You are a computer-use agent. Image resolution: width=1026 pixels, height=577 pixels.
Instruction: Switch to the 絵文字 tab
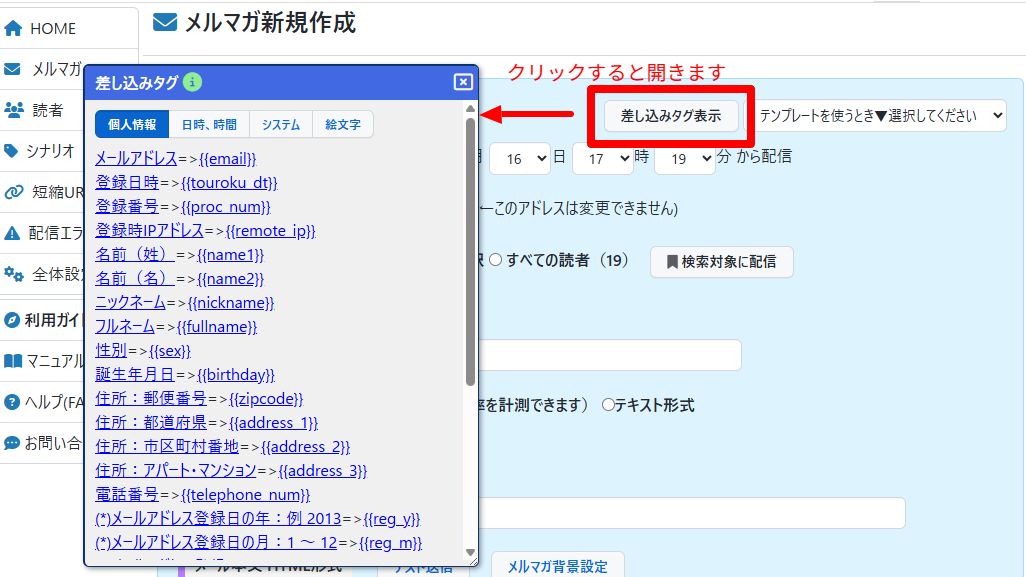pos(342,125)
